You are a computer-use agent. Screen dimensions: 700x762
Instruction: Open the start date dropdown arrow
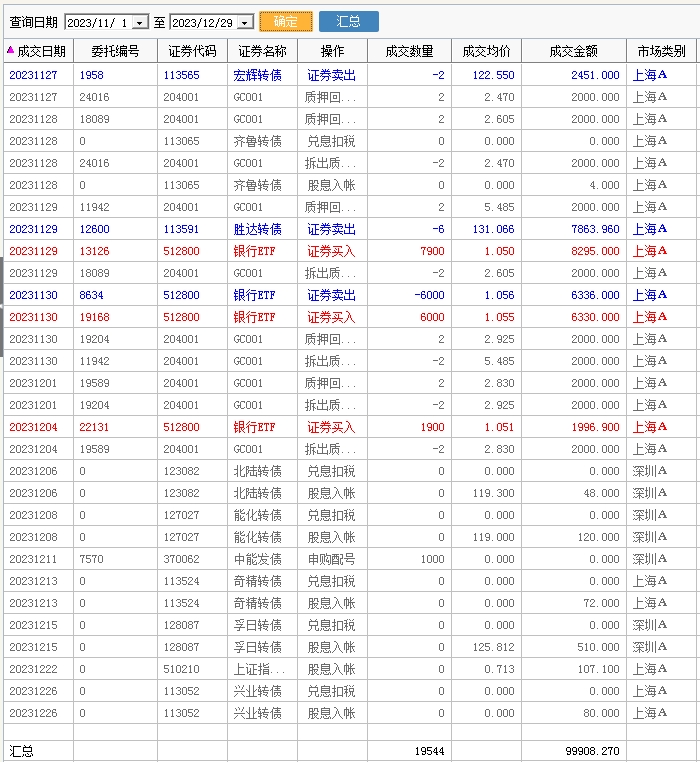(139, 22)
